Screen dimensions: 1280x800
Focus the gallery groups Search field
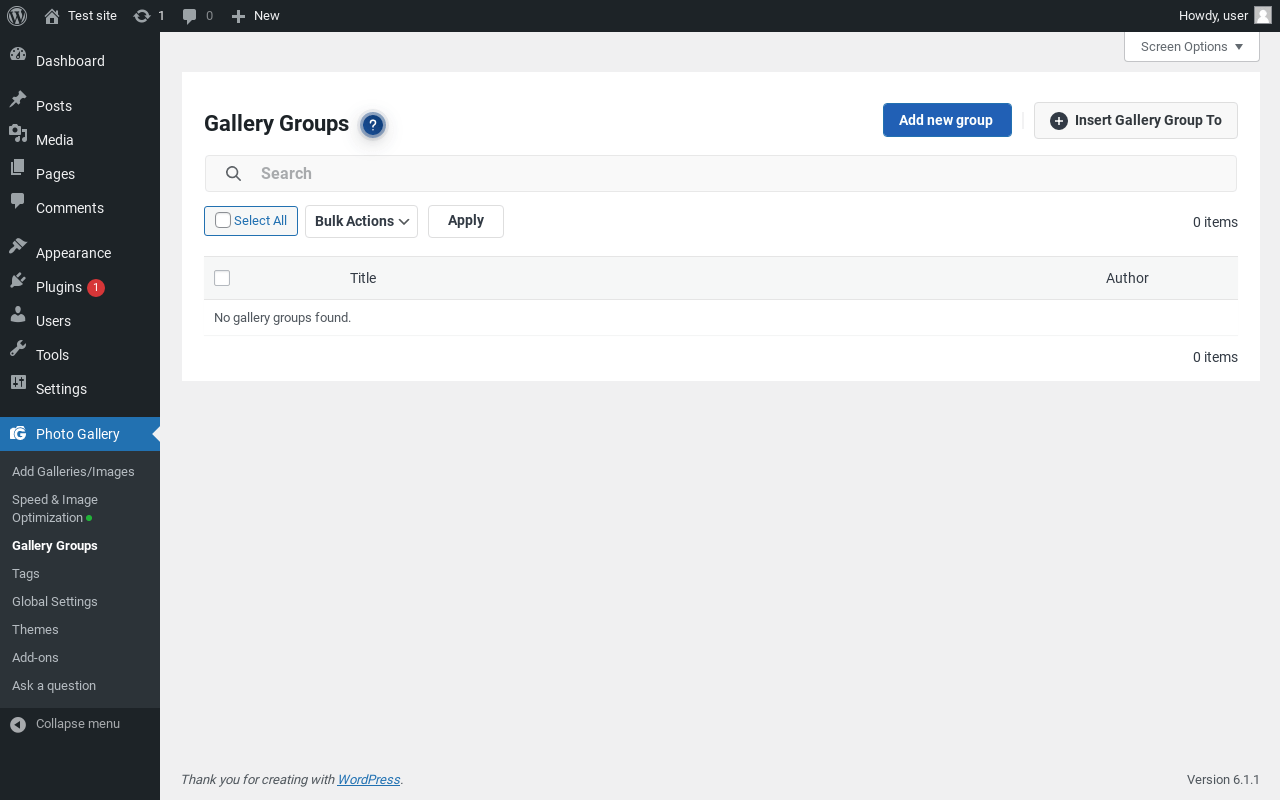(740, 174)
